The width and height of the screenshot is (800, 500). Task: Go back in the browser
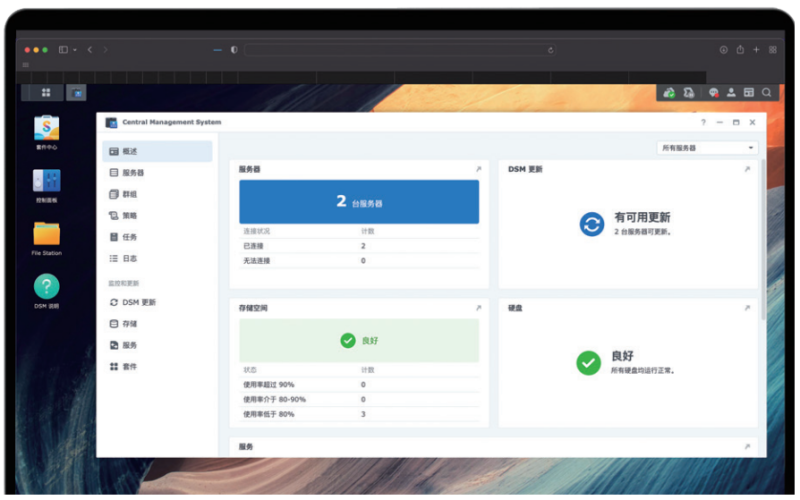tap(90, 49)
